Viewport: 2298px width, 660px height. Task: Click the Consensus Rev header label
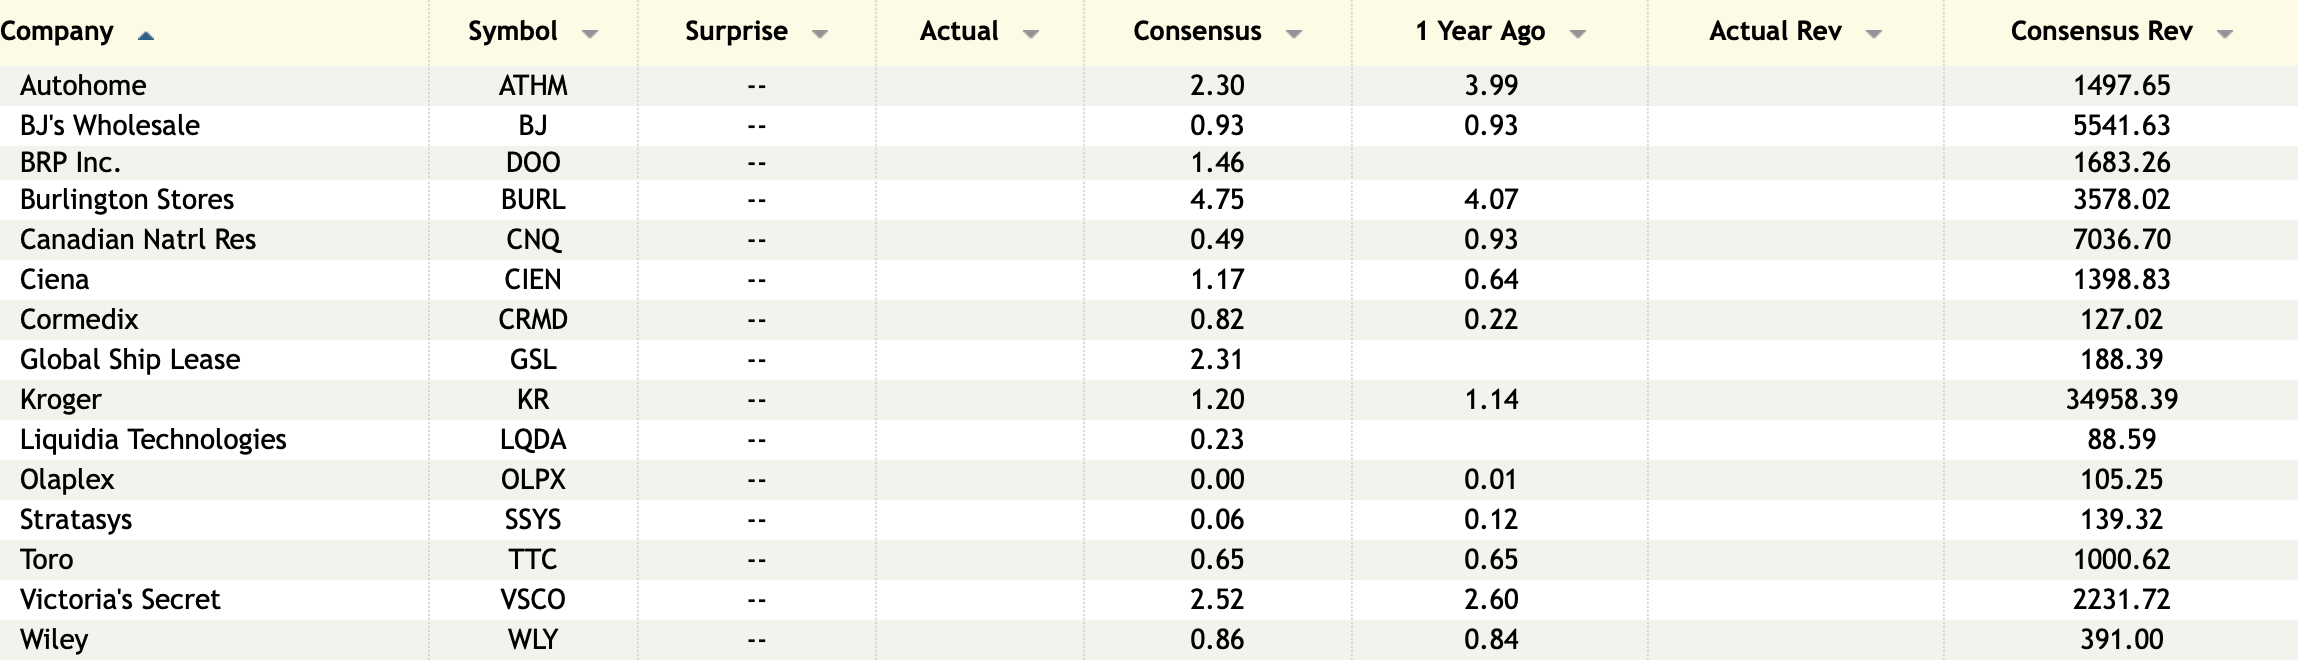tap(2101, 32)
